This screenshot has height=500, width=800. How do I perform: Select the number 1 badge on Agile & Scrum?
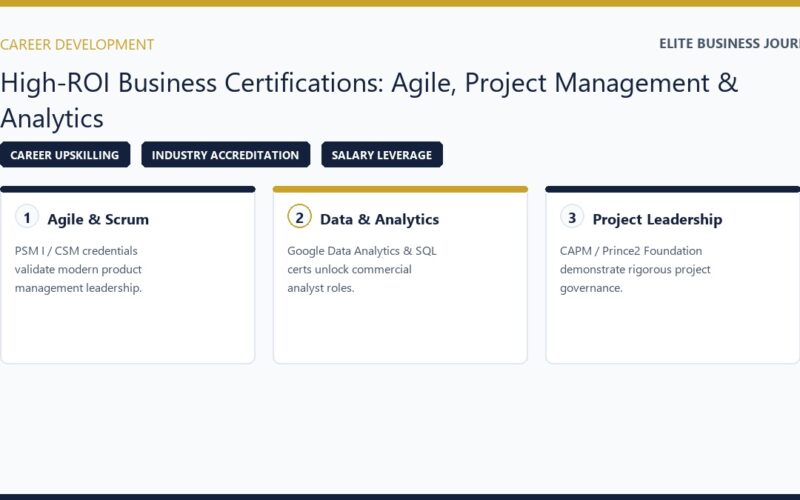tap(27, 217)
